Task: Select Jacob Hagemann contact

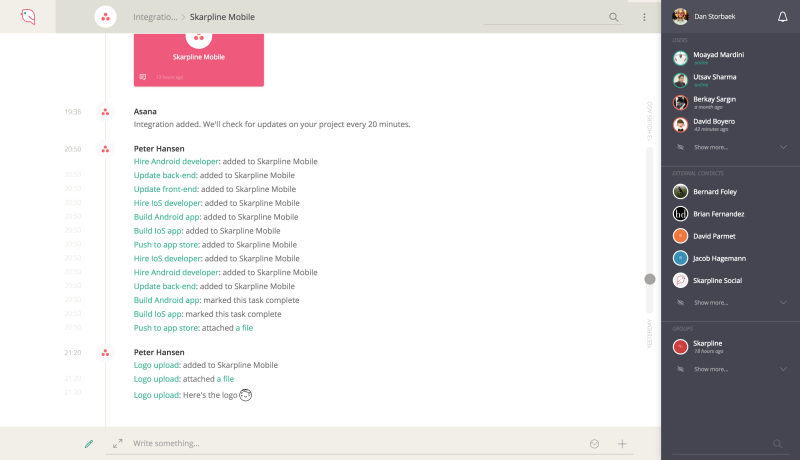Action: (719, 259)
